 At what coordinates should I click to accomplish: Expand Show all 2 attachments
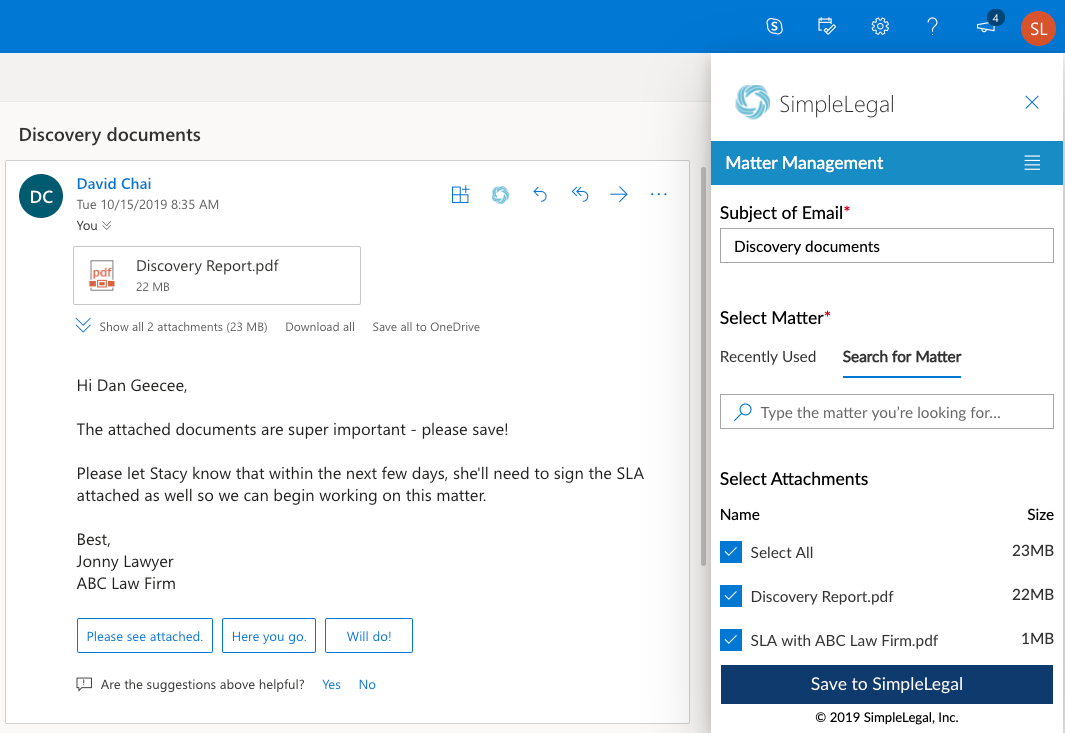172,327
